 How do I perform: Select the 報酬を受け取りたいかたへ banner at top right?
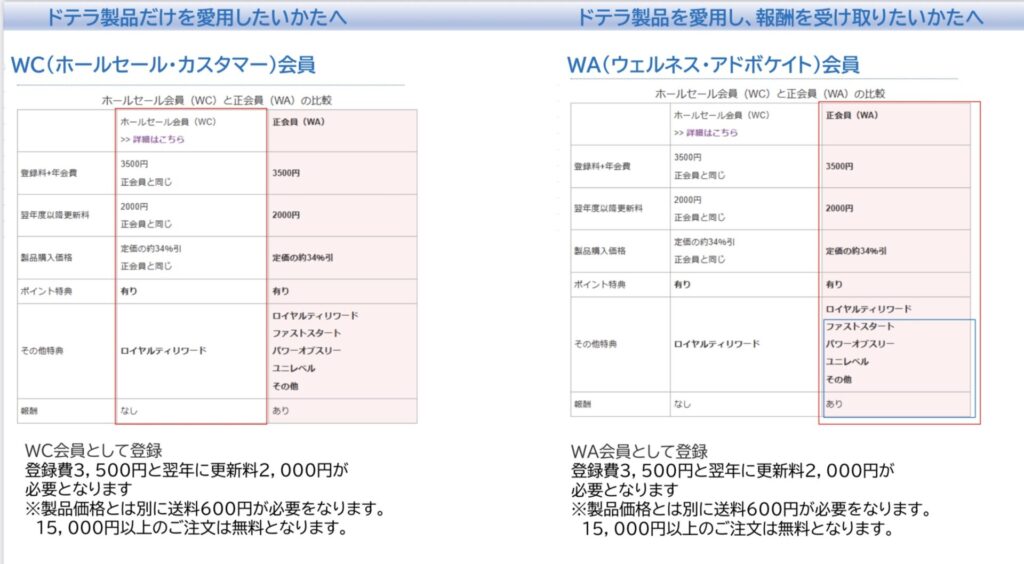click(x=778, y=18)
